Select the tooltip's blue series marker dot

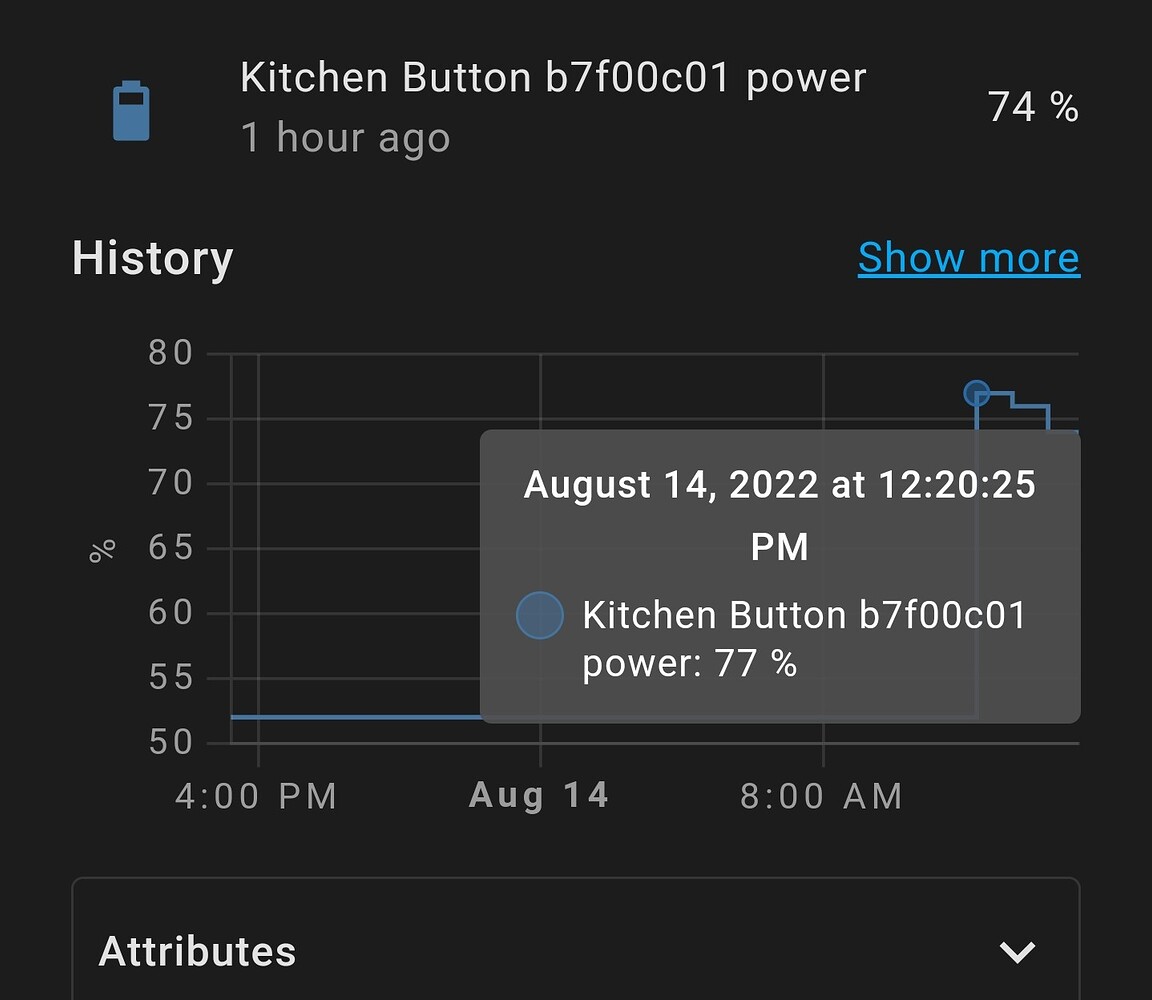point(540,615)
